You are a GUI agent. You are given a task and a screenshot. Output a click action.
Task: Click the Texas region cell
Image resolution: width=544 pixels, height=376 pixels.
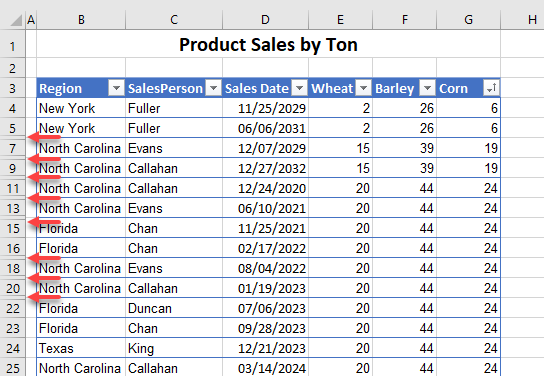81,348
